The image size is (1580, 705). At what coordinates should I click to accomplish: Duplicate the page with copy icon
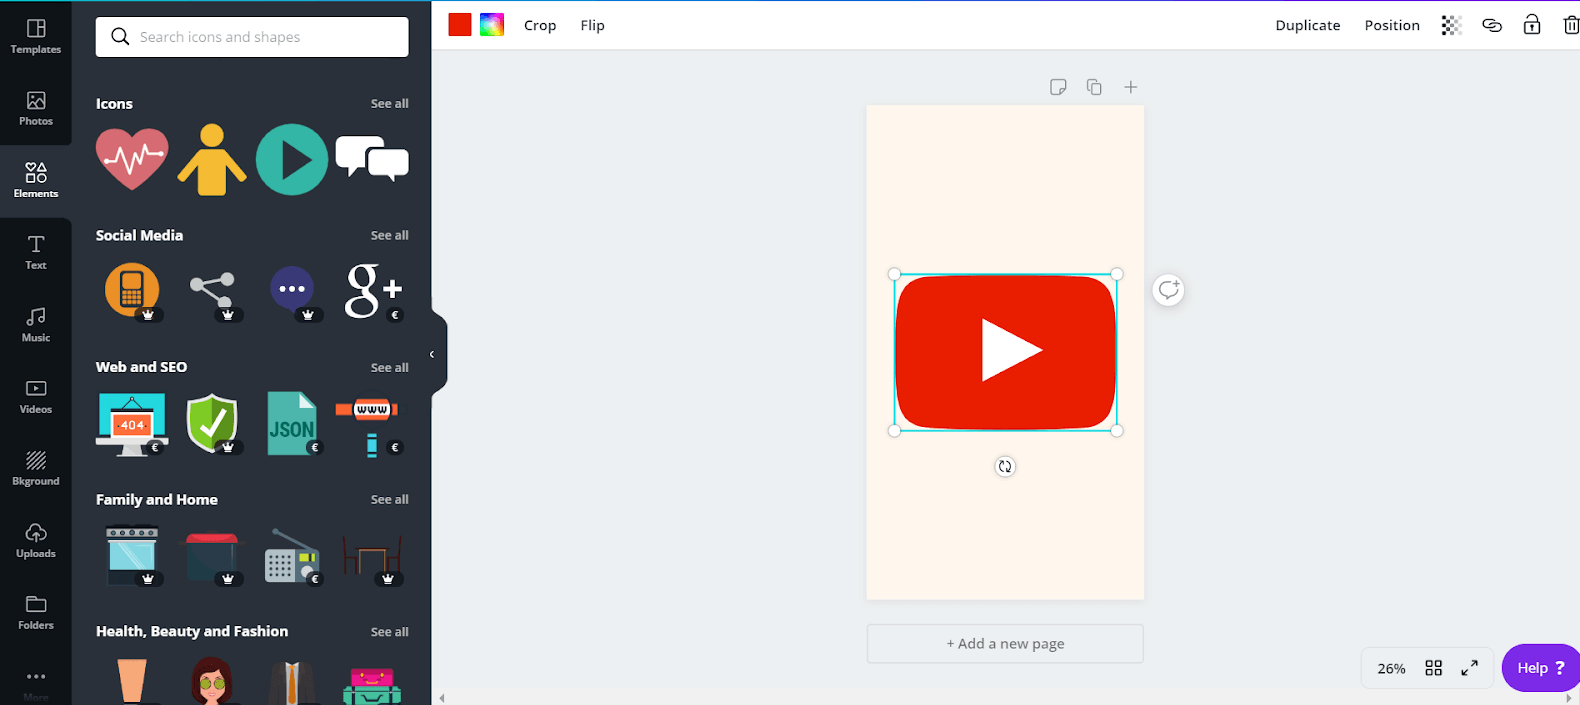coord(1094,87)
